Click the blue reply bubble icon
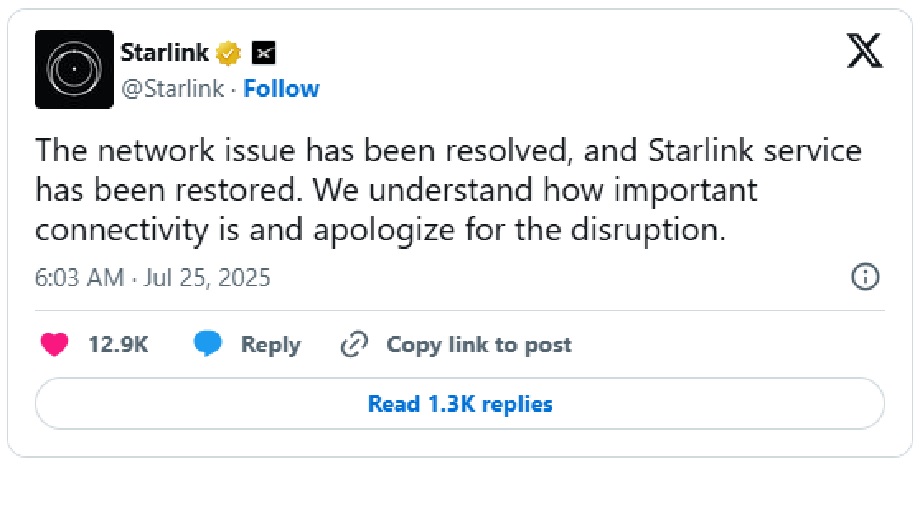This screenshot has height=518, width=920. point(208,345)
